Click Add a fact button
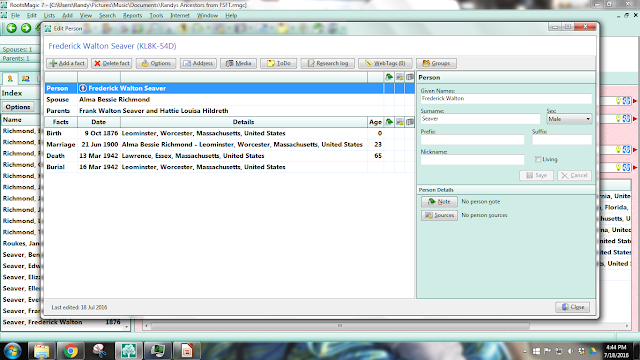This screenshot has height=360, width=640. pyautogui.click(x=67, y=63)
